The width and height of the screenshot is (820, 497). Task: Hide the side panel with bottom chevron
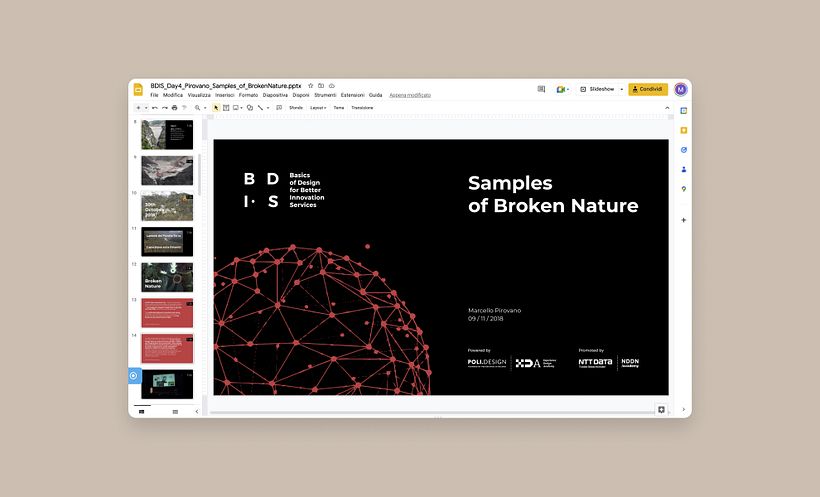684,410
